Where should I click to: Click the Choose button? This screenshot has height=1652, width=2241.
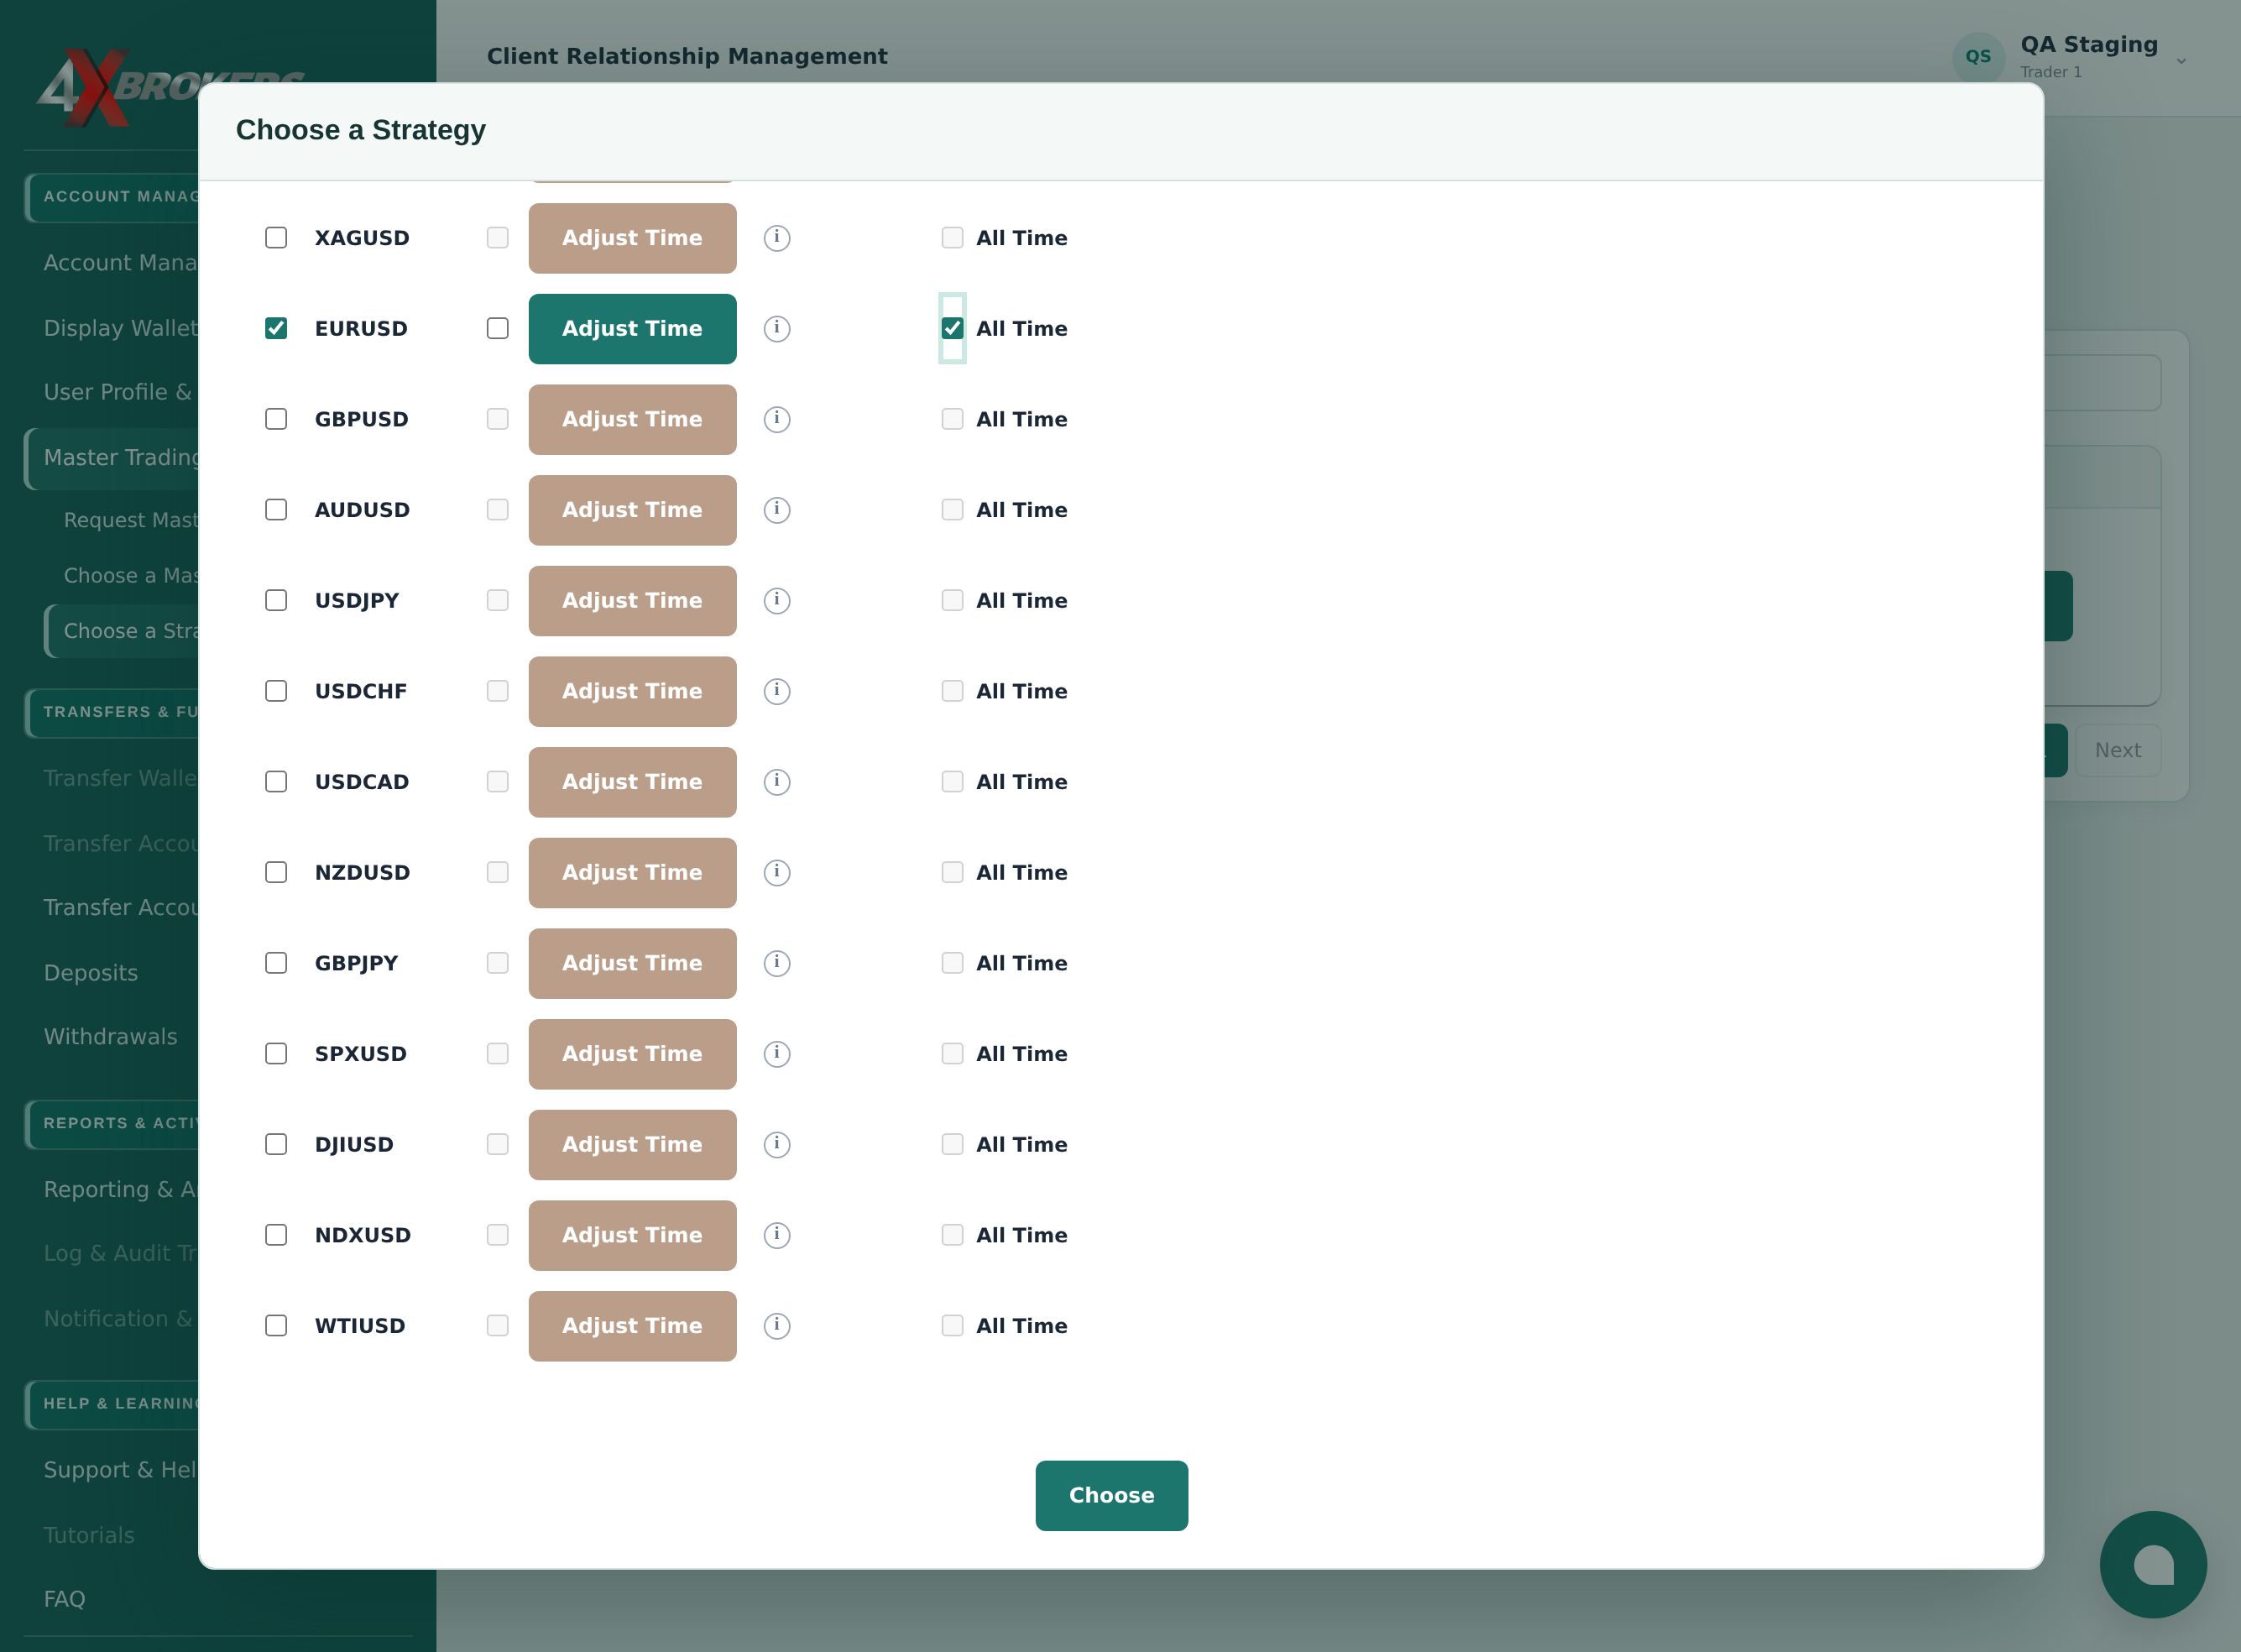point(1111,1496)
